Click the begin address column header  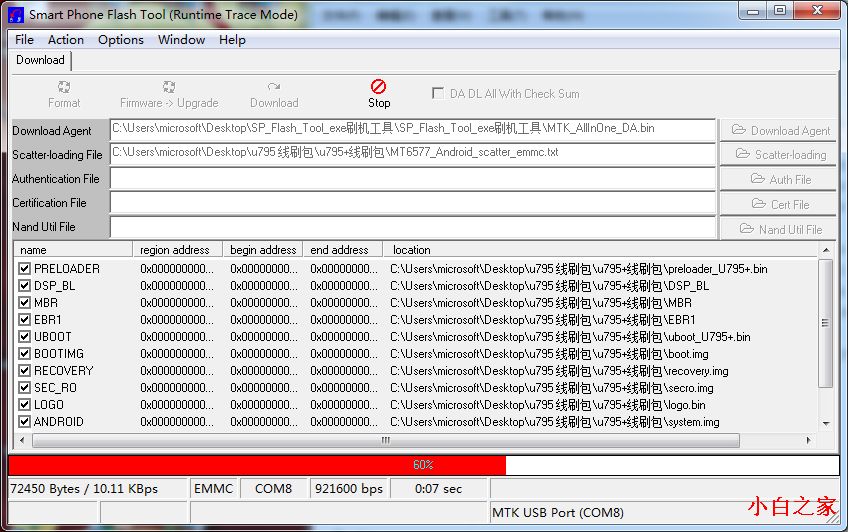click(x=263, y=250)
